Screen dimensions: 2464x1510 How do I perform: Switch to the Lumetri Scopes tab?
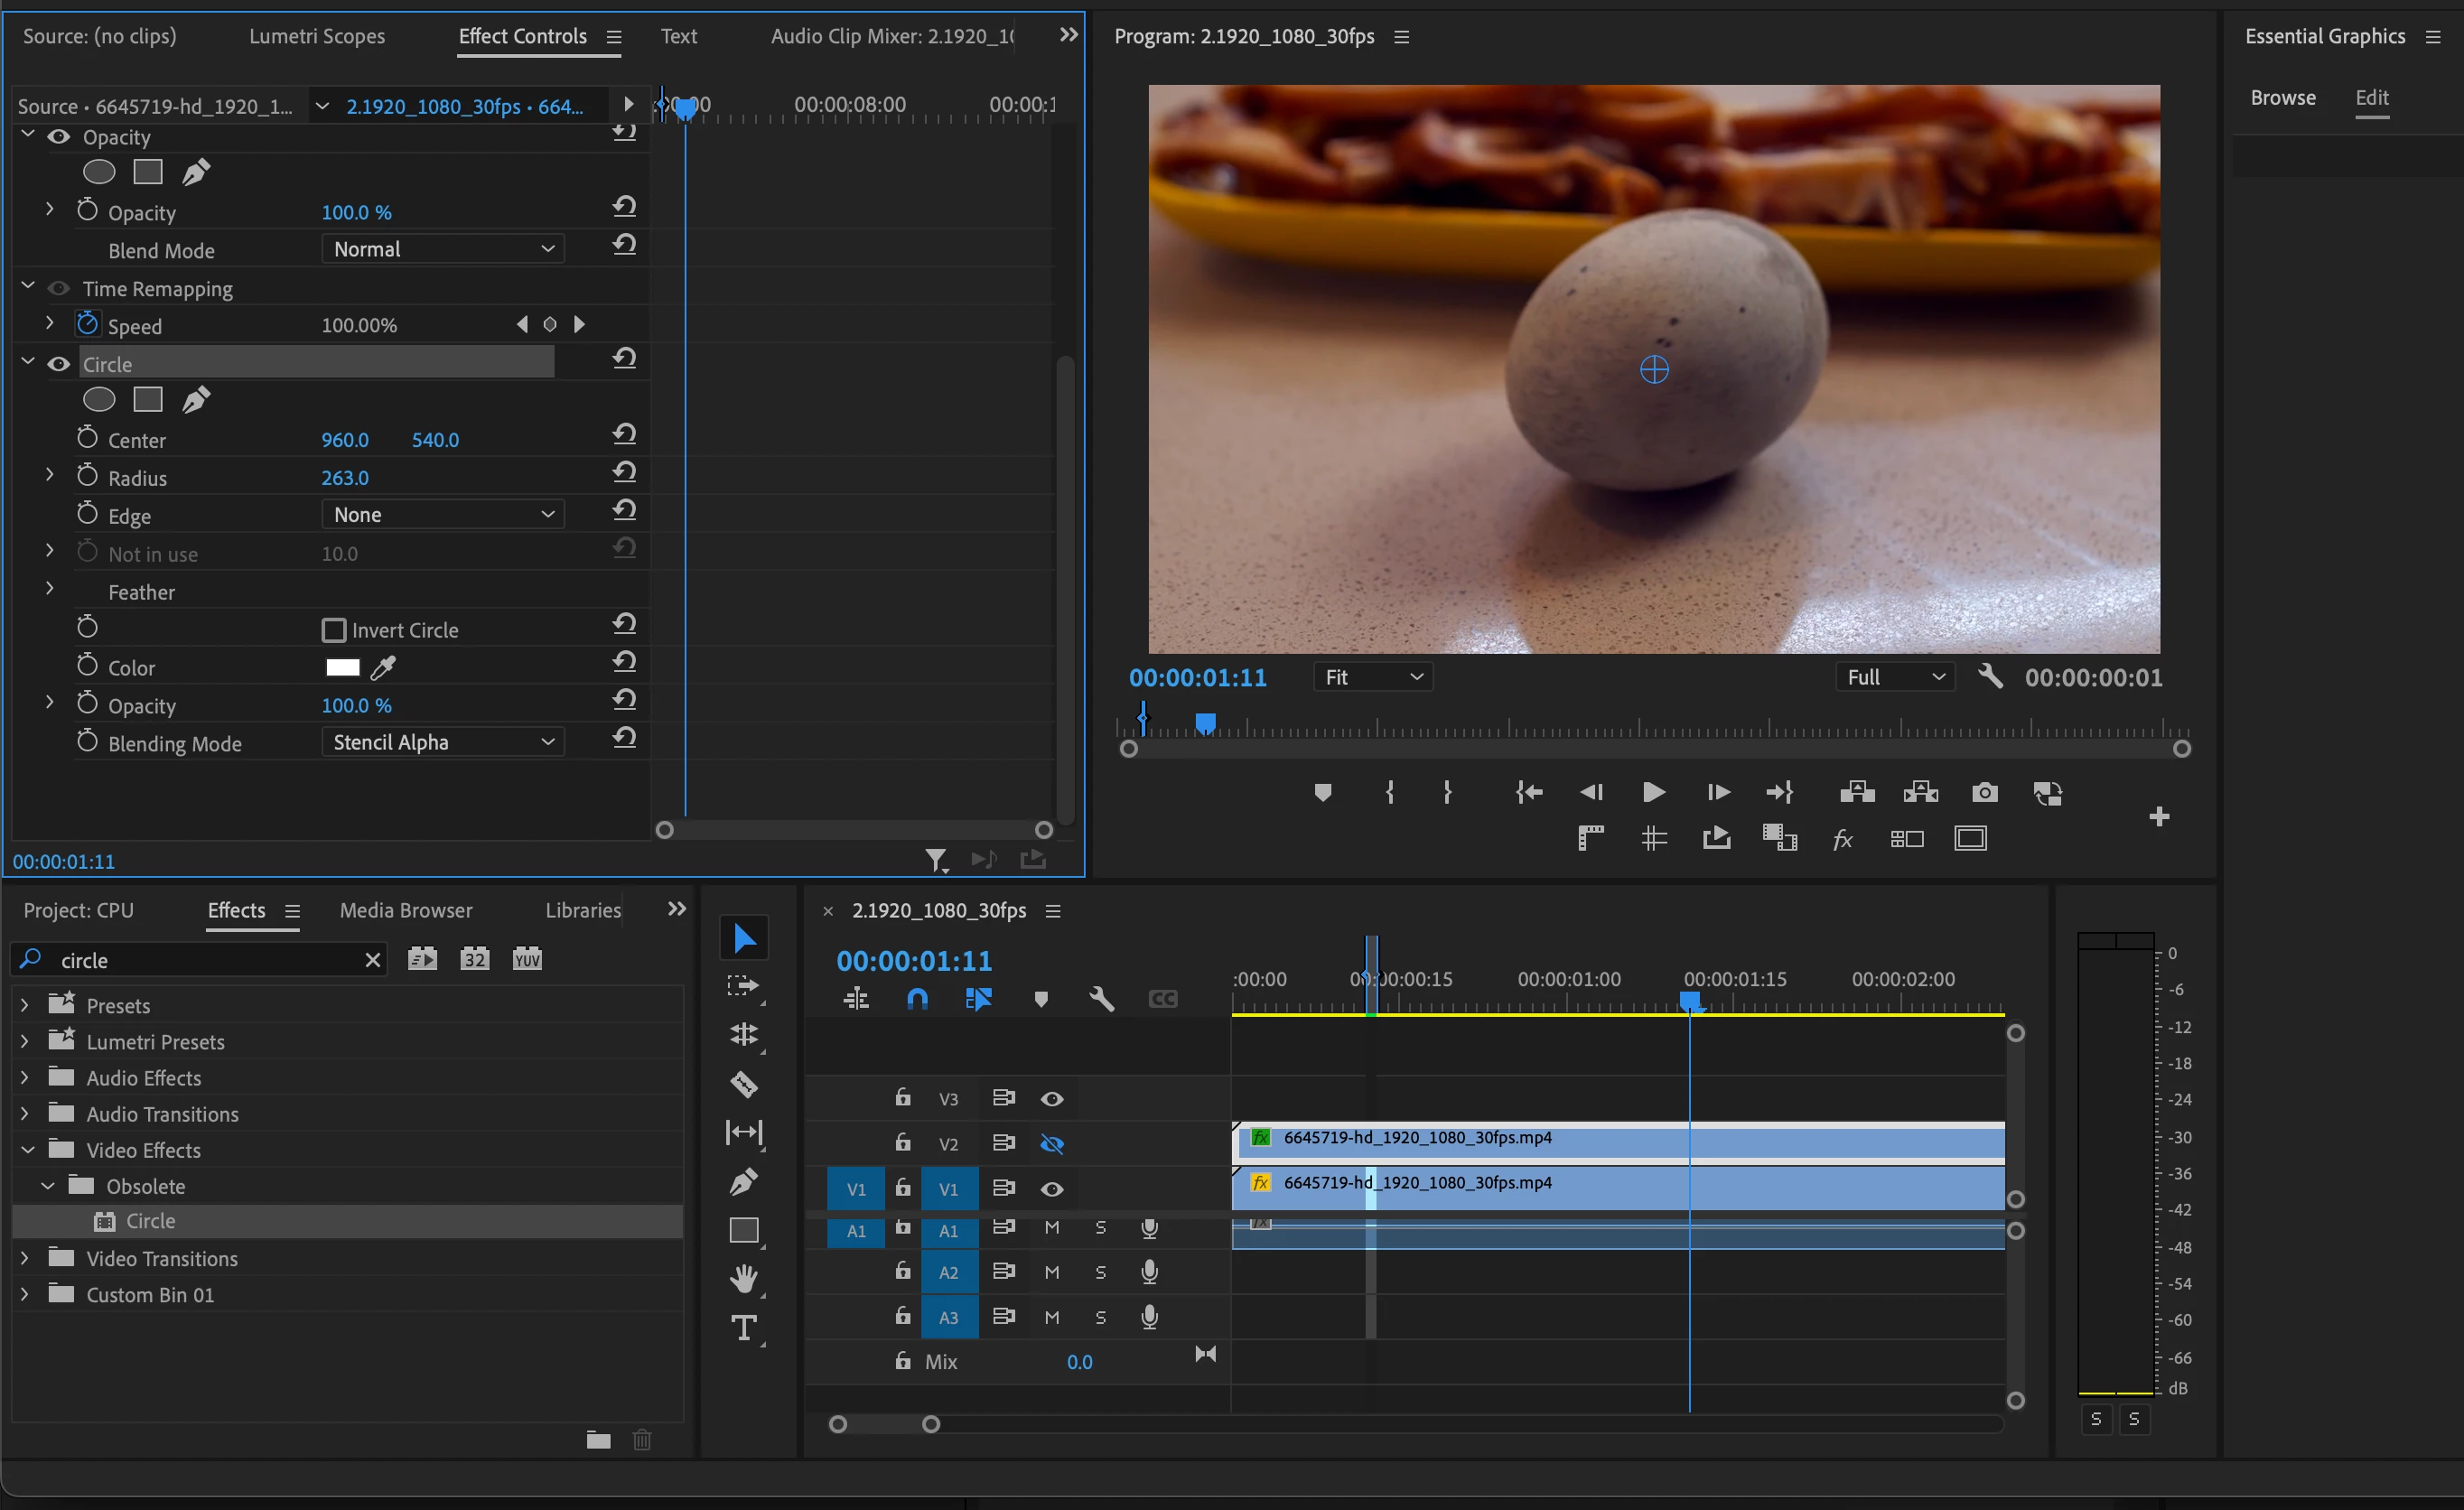tap(317, 36)
